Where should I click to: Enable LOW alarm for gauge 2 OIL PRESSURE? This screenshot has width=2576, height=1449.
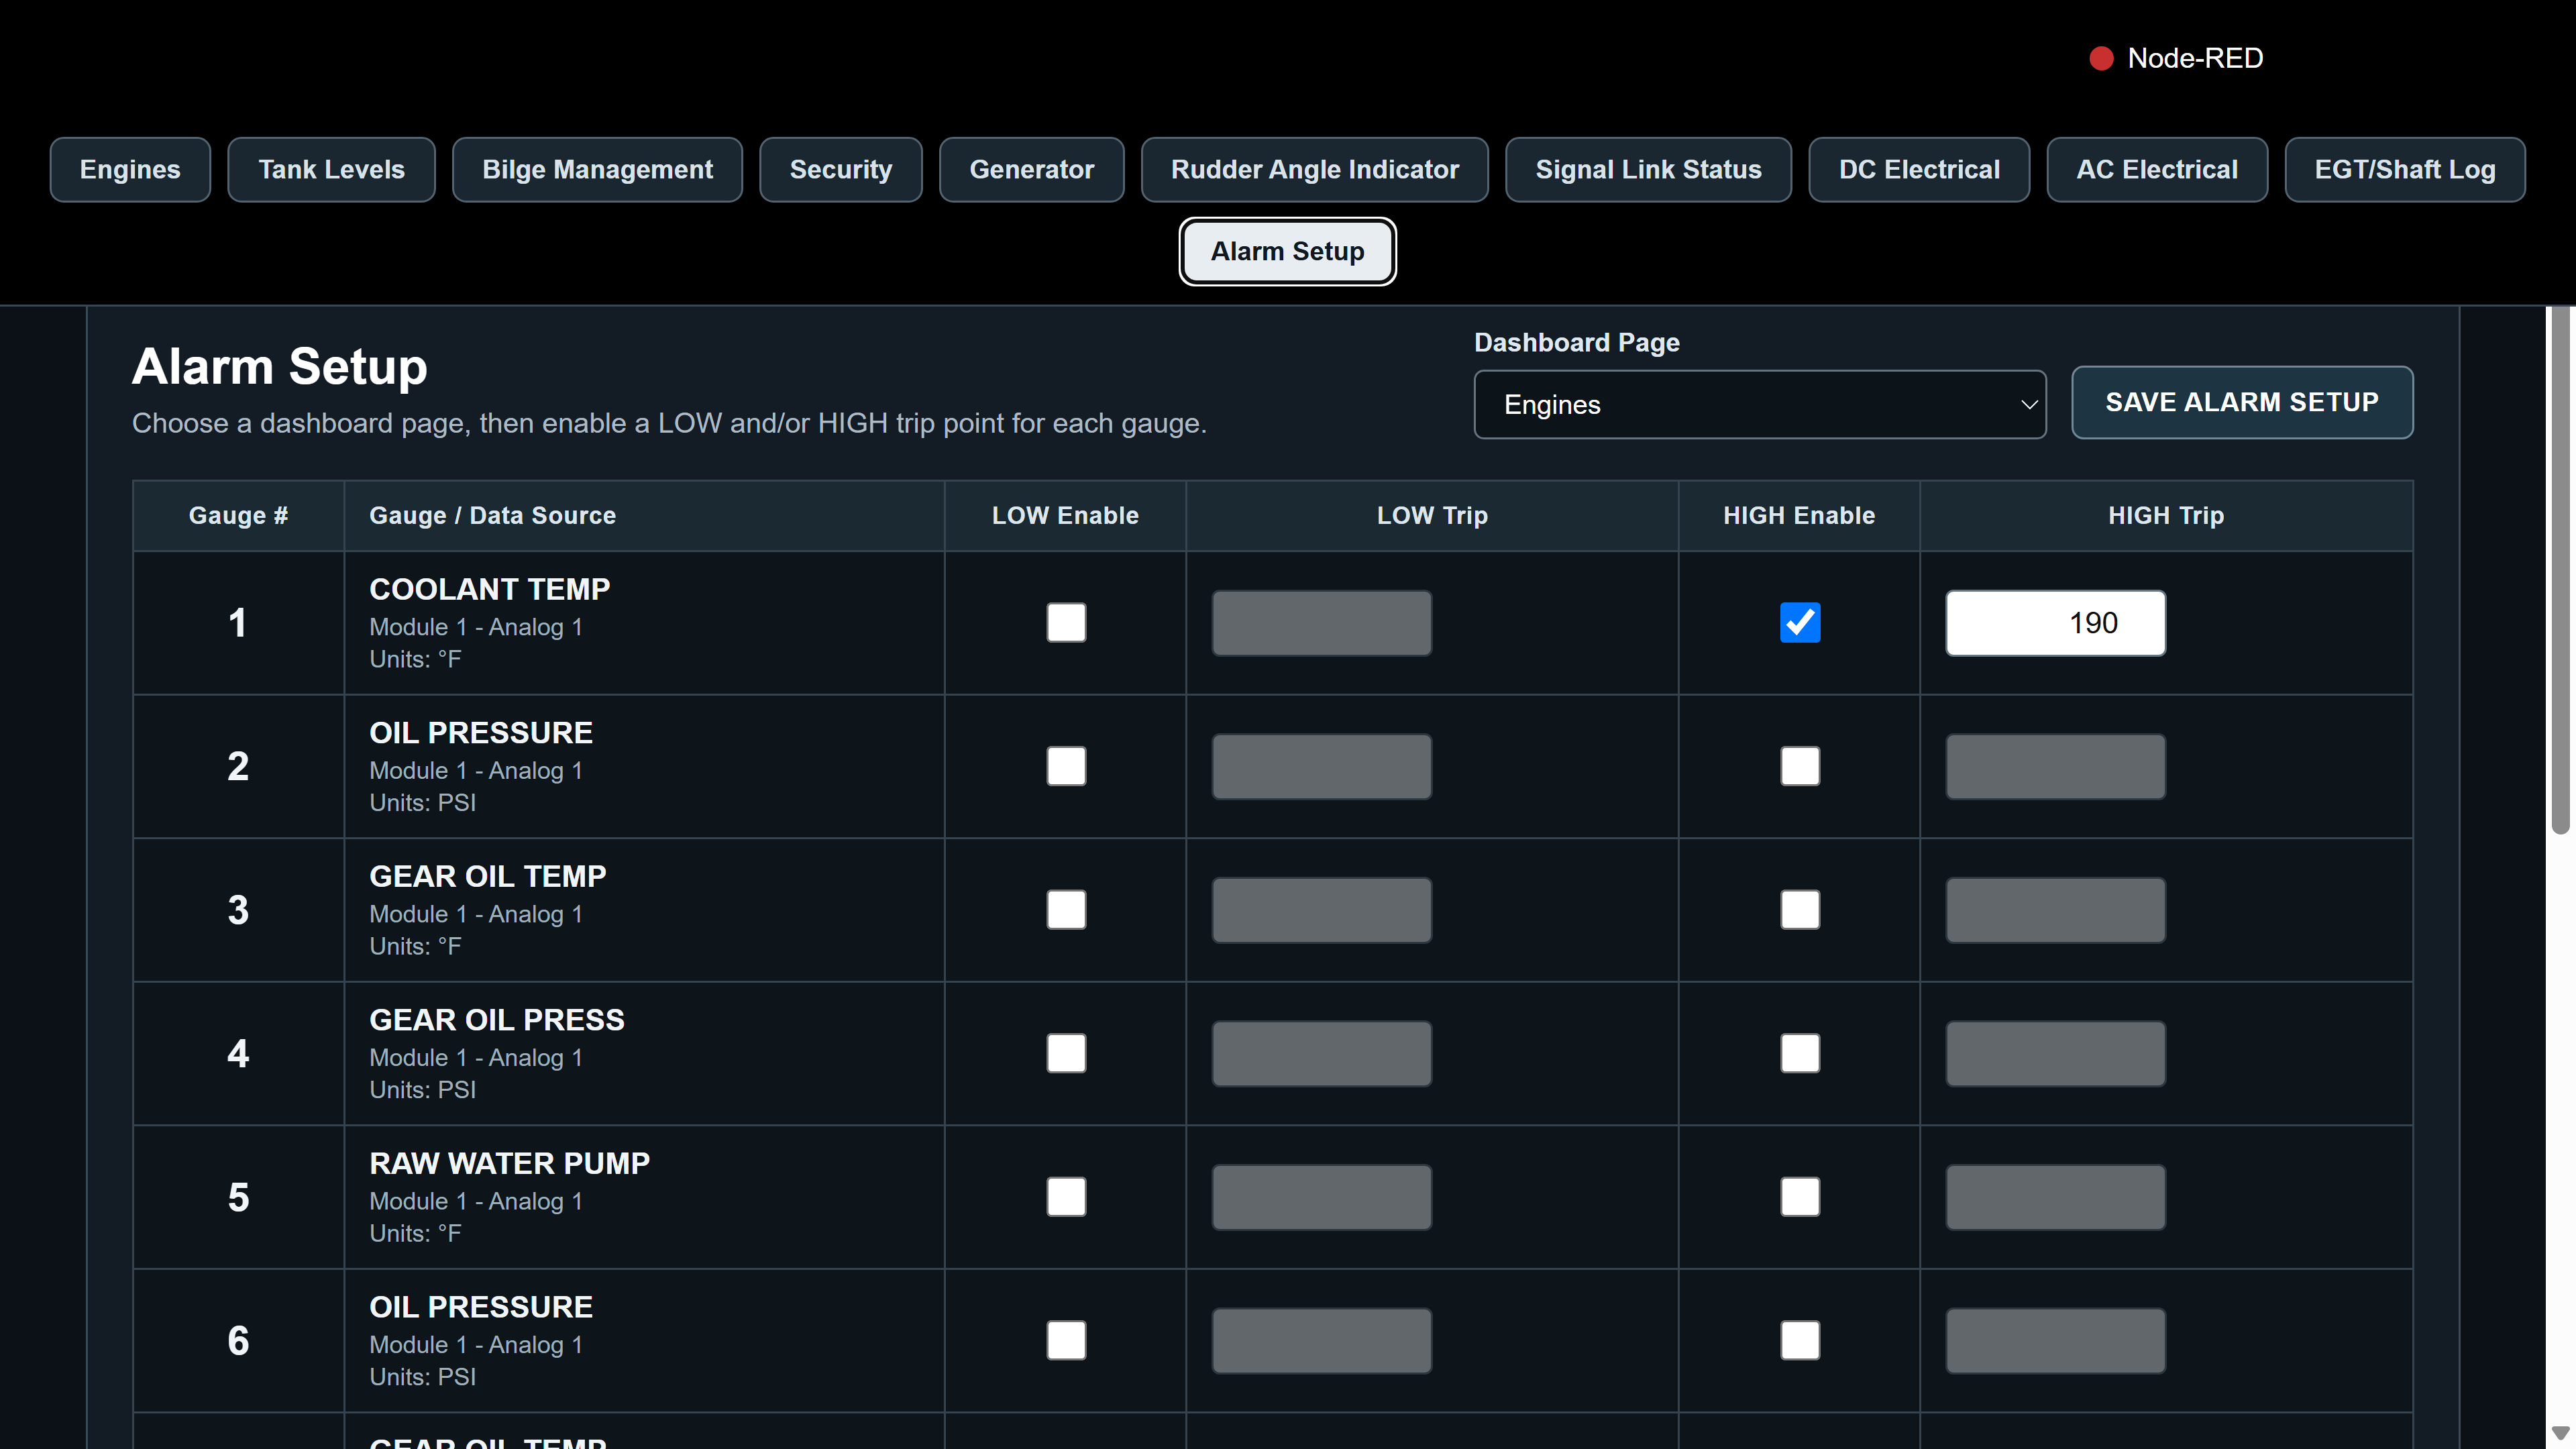pyautogui.click(x=1066, y=766)
